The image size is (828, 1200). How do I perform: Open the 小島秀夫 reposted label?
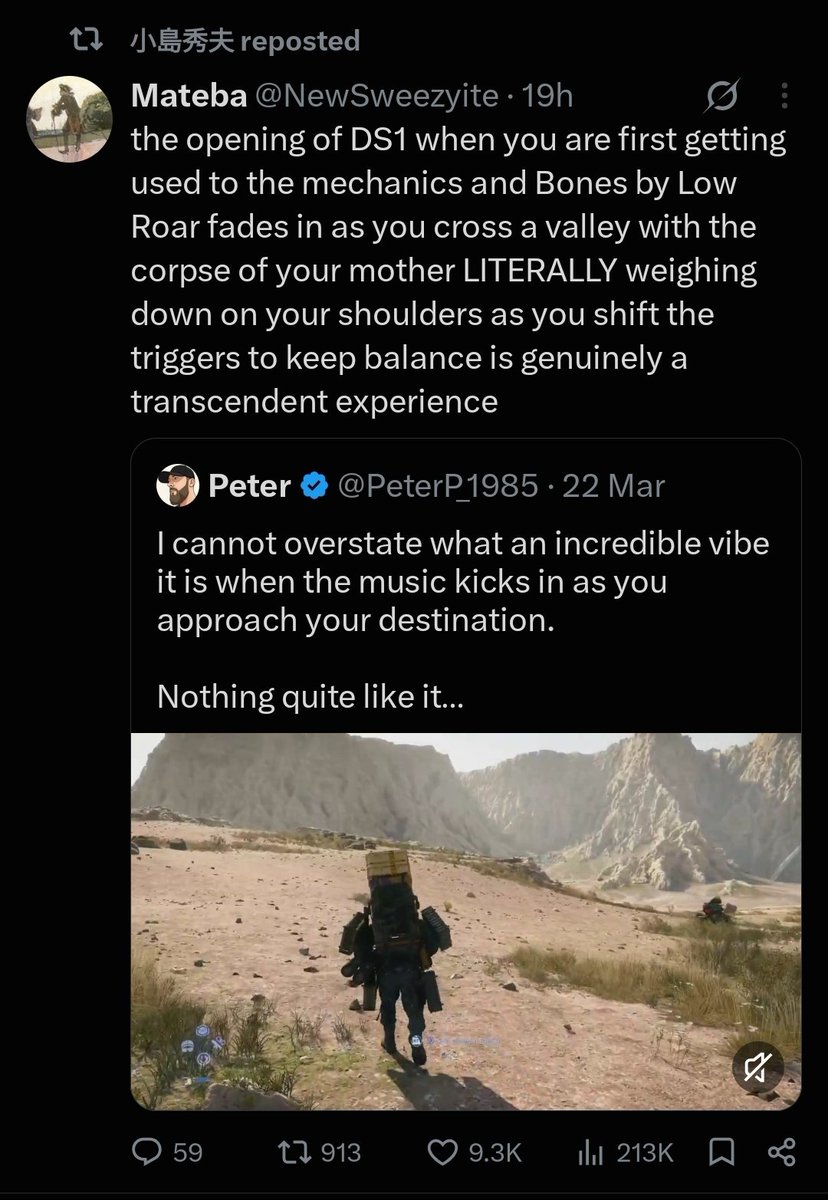coord(245,41)
